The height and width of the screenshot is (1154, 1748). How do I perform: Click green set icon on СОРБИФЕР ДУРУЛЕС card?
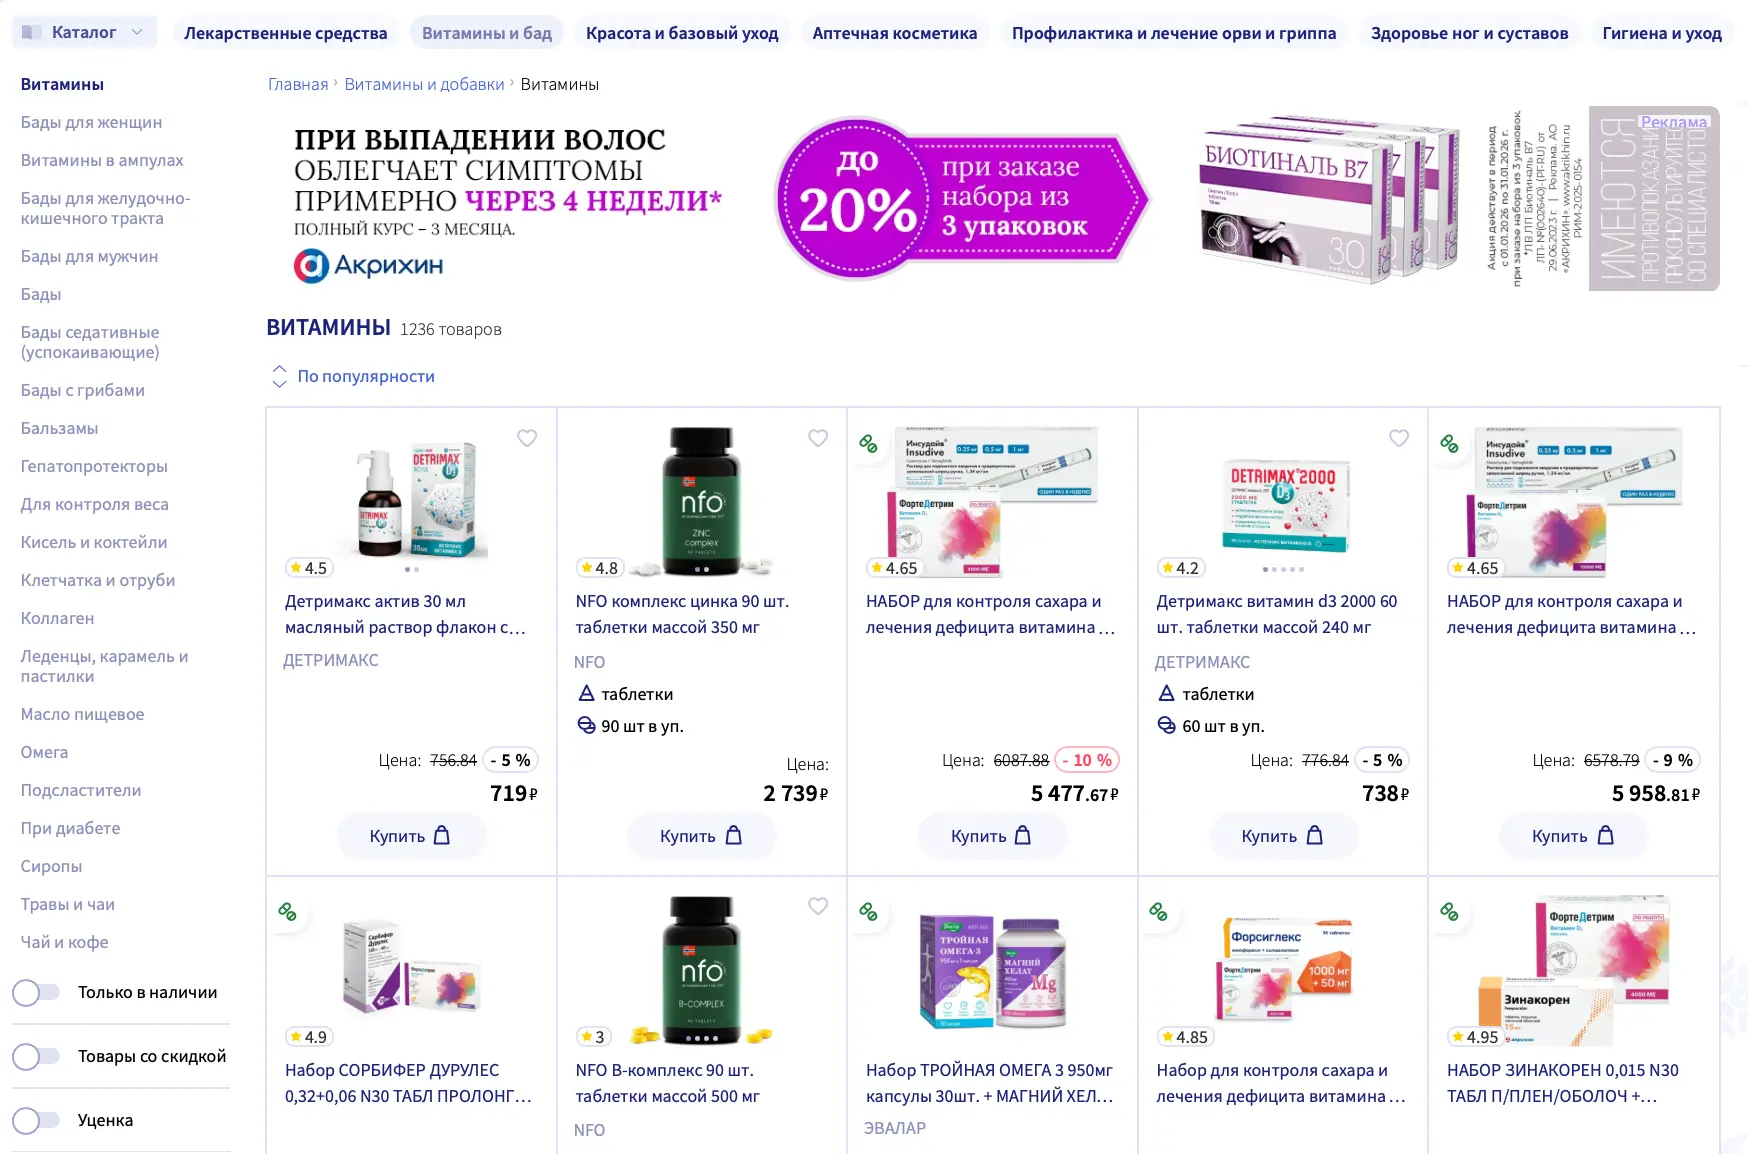pos(288,912)
